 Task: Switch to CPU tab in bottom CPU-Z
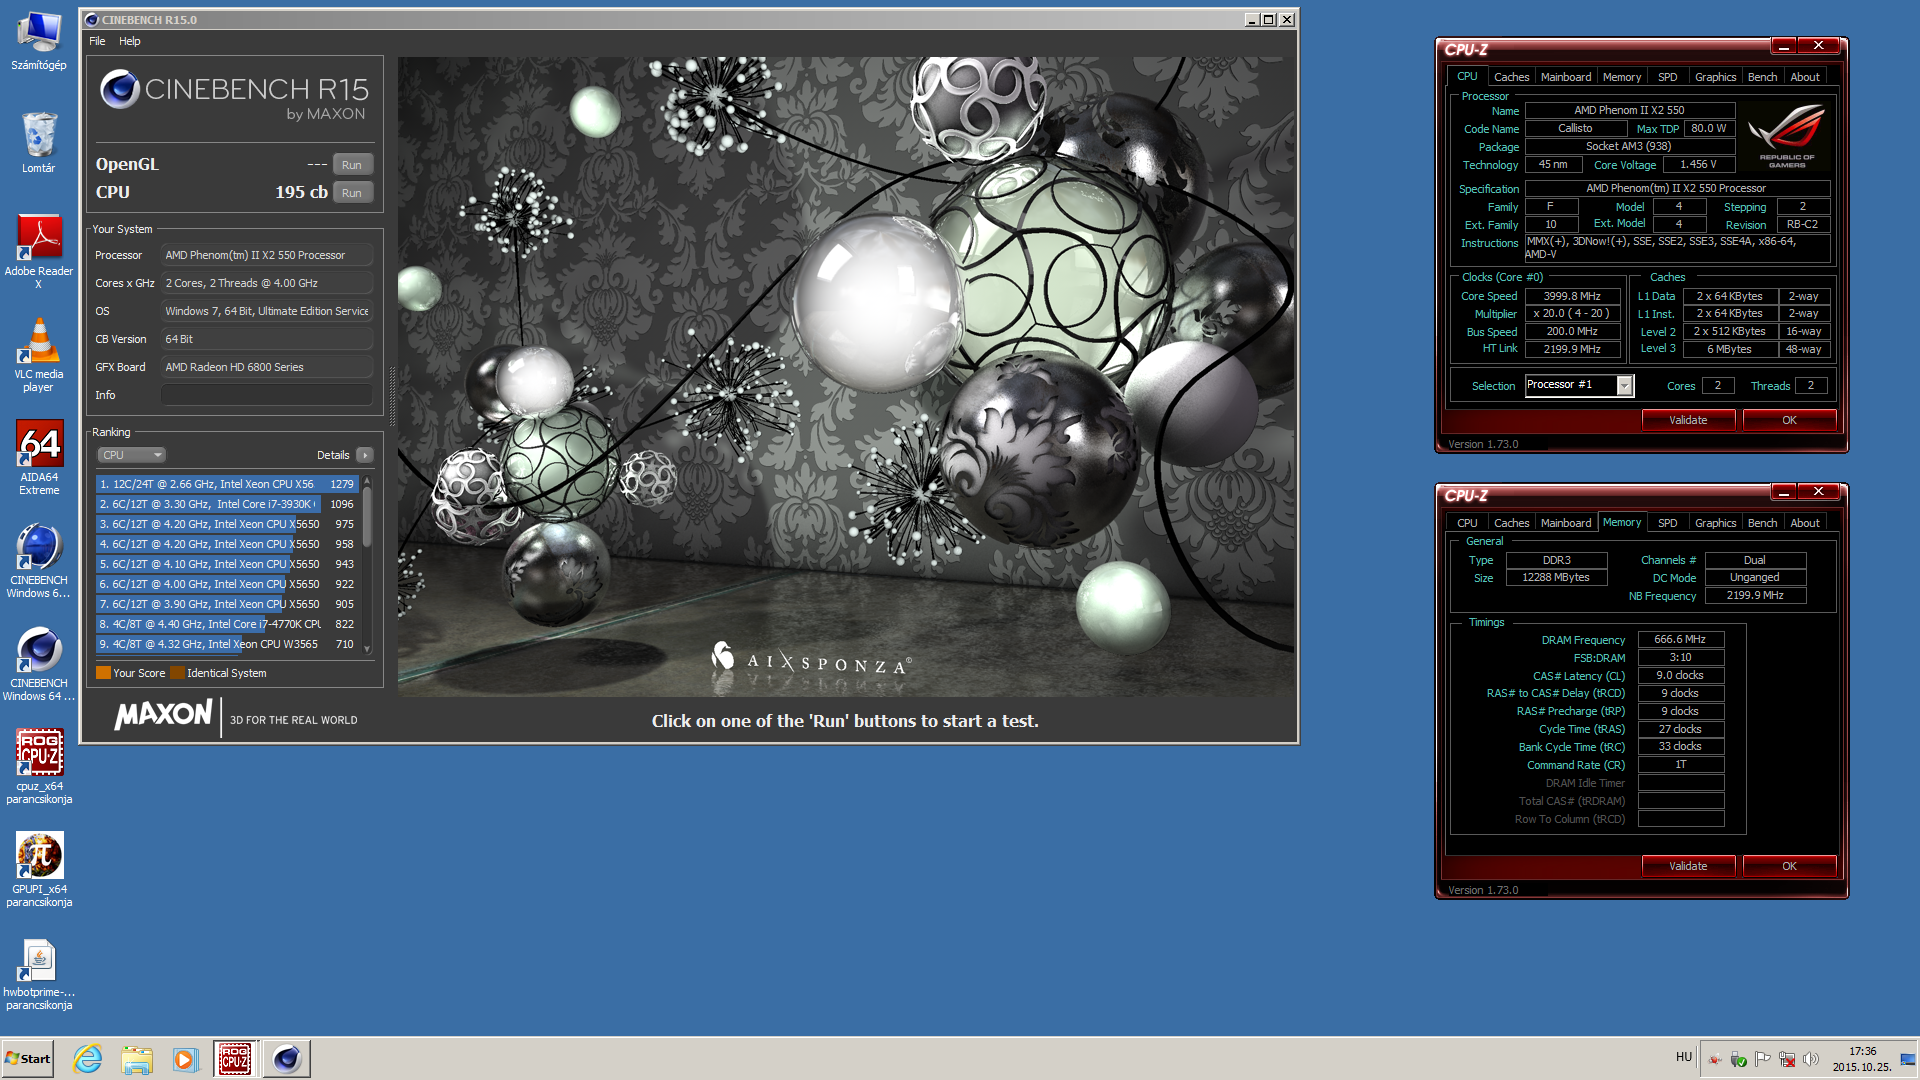(x=1467, y=523)
